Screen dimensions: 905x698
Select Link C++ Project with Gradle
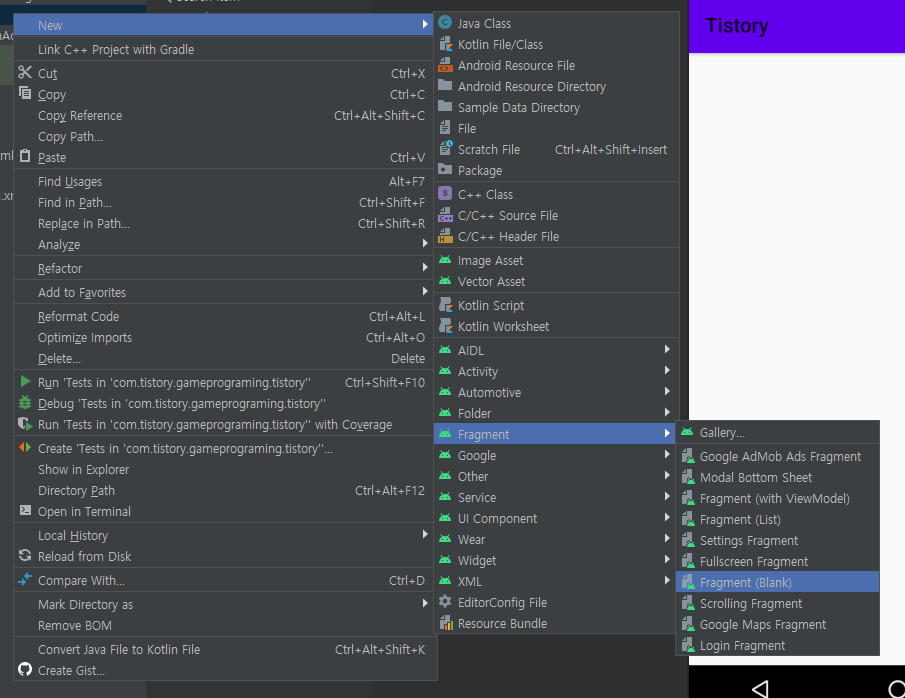pyautogui.click(x=224, y=50)
